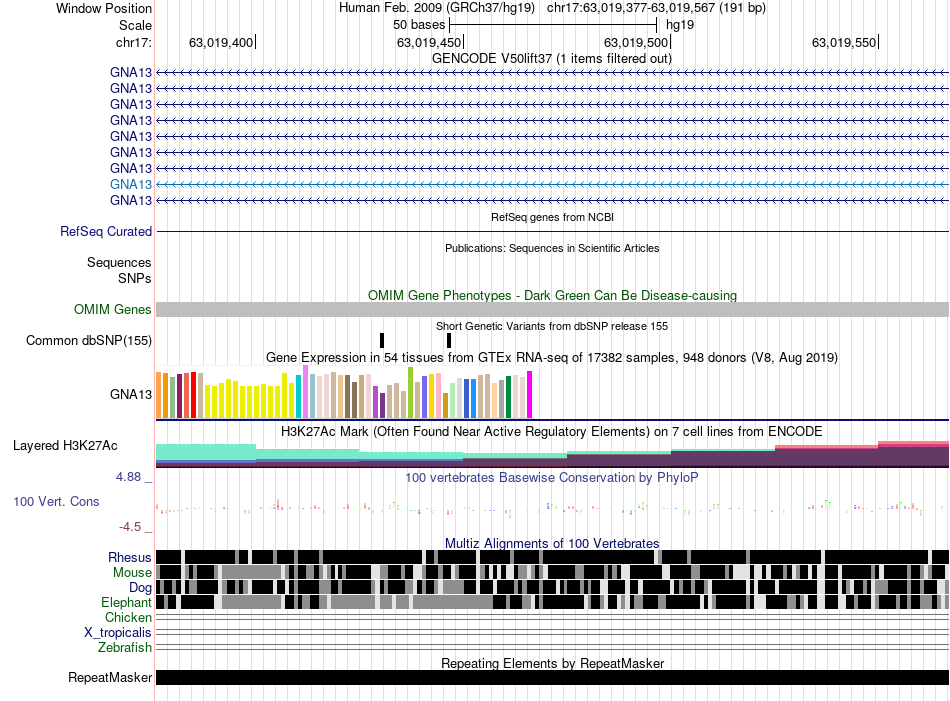This screenshot has height=701, width=950.
Task: Click the Elephant species label
Action: tap(126, 603)
